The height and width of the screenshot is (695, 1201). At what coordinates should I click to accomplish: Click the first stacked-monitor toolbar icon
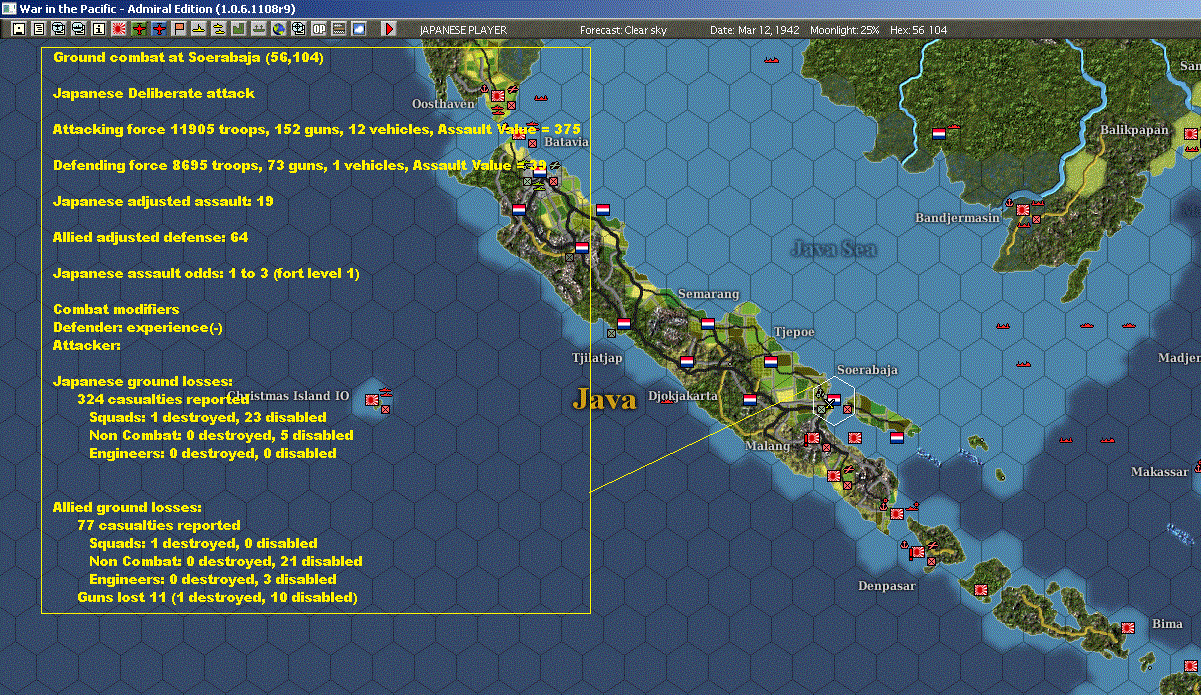tap(59, 30)
